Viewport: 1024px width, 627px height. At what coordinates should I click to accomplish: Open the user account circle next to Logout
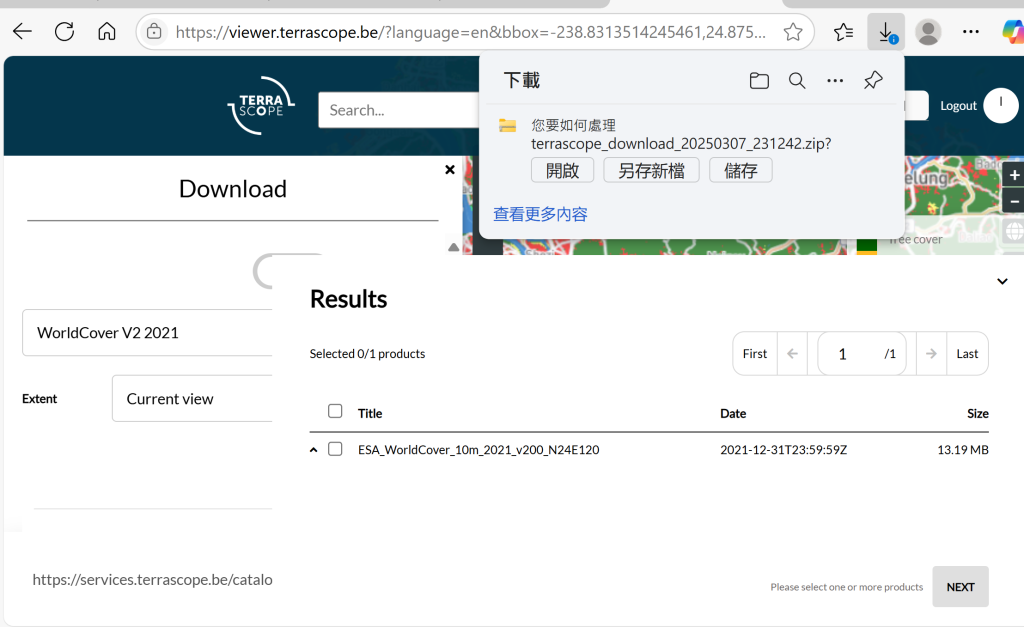(1001, 105)
